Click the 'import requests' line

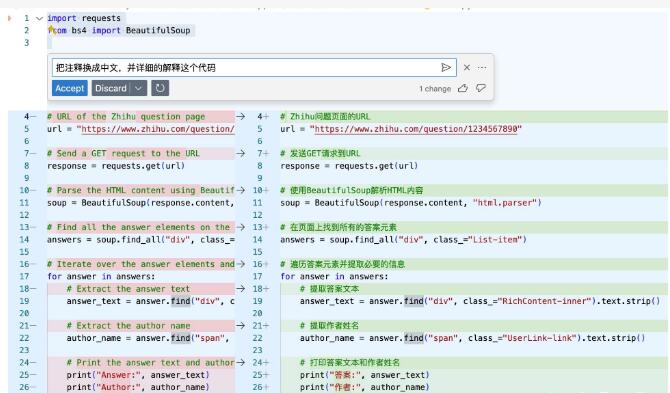pos(84,18)
